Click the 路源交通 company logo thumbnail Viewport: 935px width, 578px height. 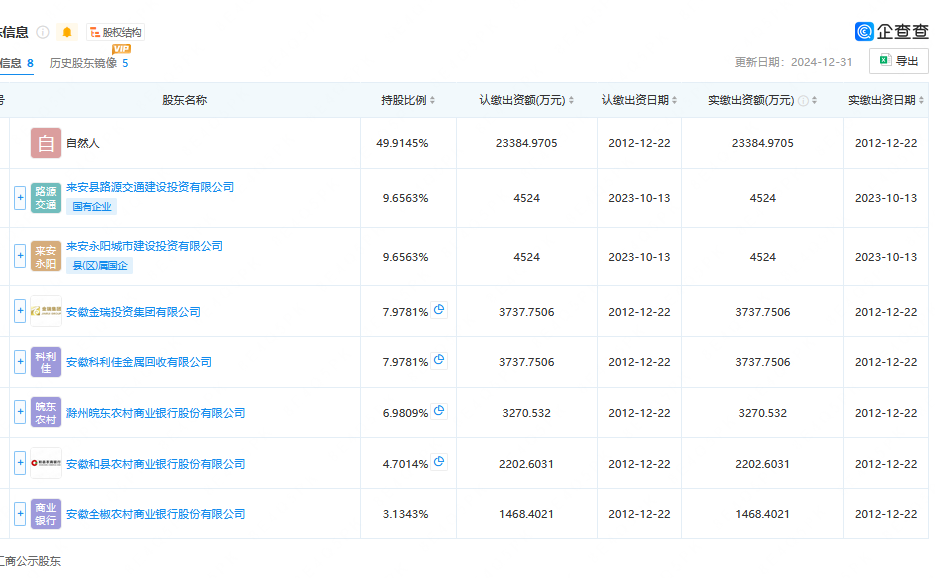pyautogui.click(x=46, y=197)
